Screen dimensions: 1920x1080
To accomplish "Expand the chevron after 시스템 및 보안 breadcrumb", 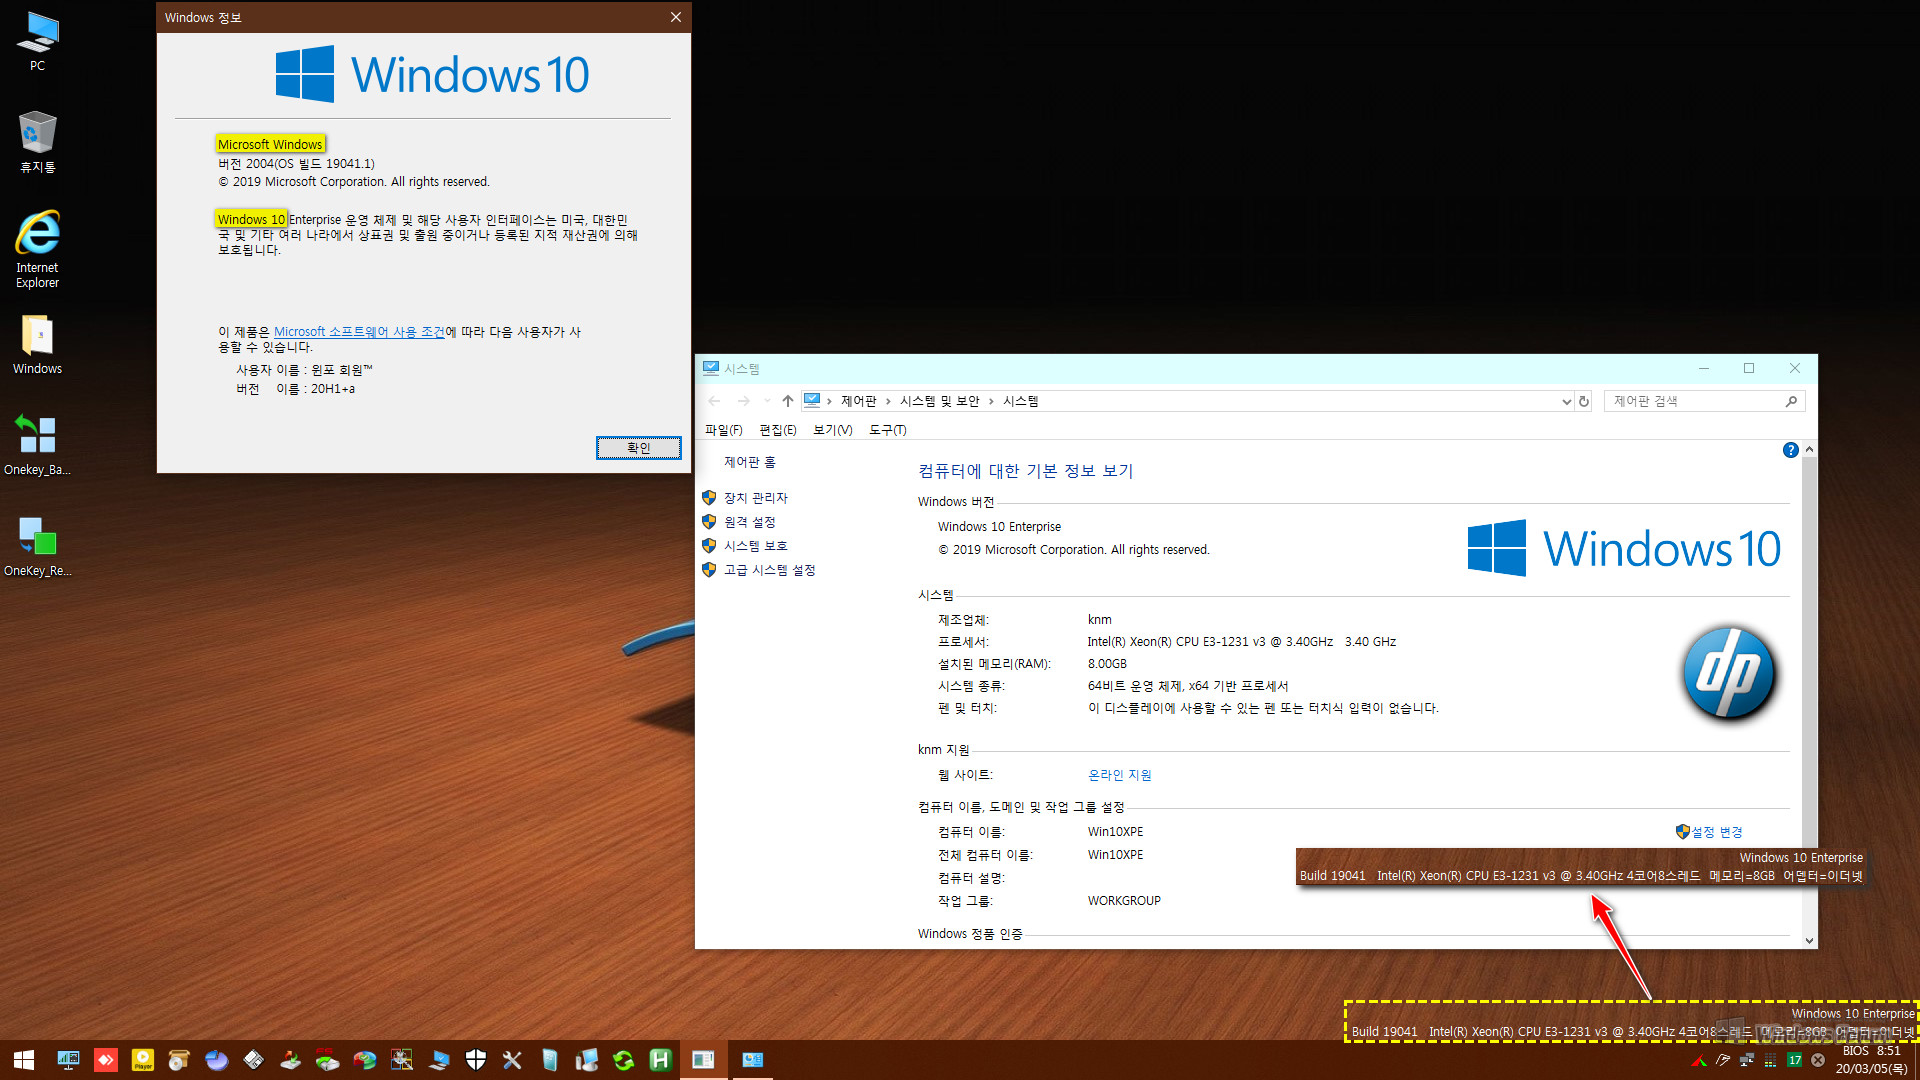I will [x=991, y=401].
